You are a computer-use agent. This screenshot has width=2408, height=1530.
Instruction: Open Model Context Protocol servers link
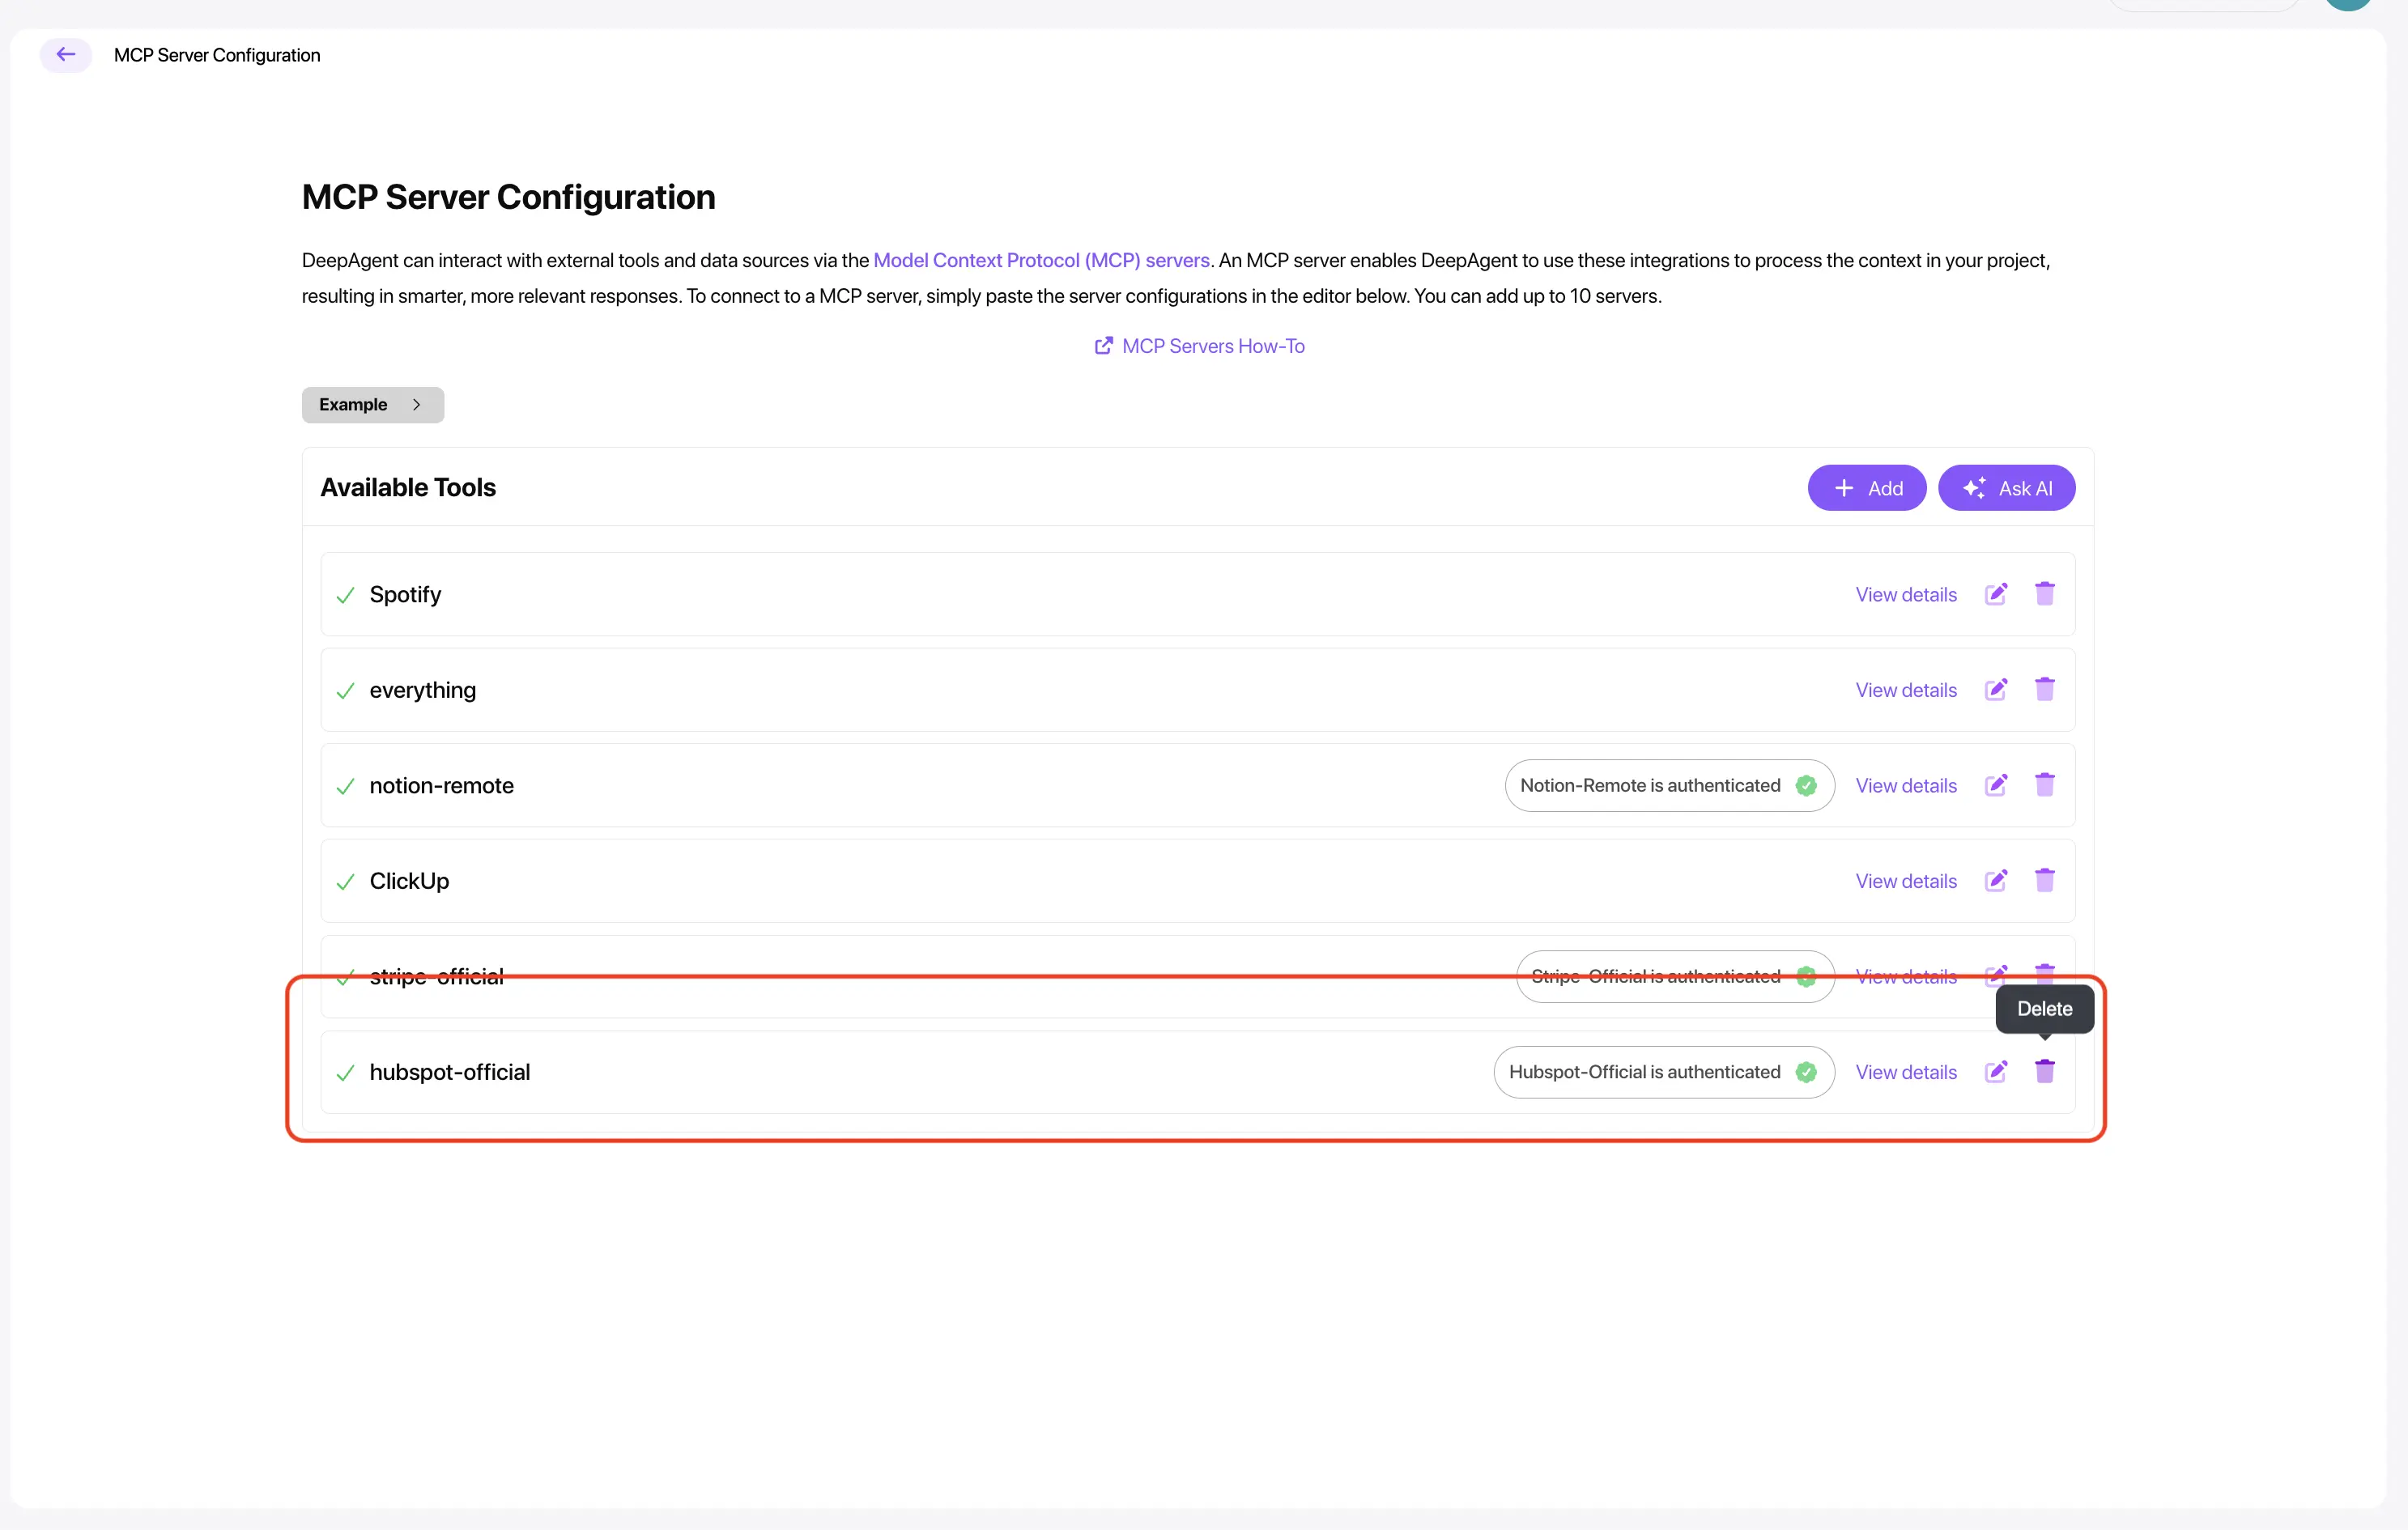(x=1041, y=260)
